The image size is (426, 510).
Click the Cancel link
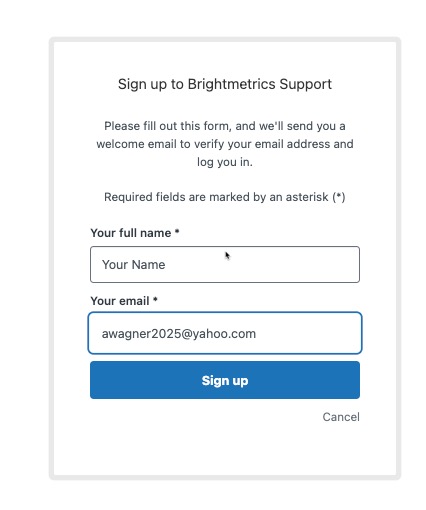(341, 417)
